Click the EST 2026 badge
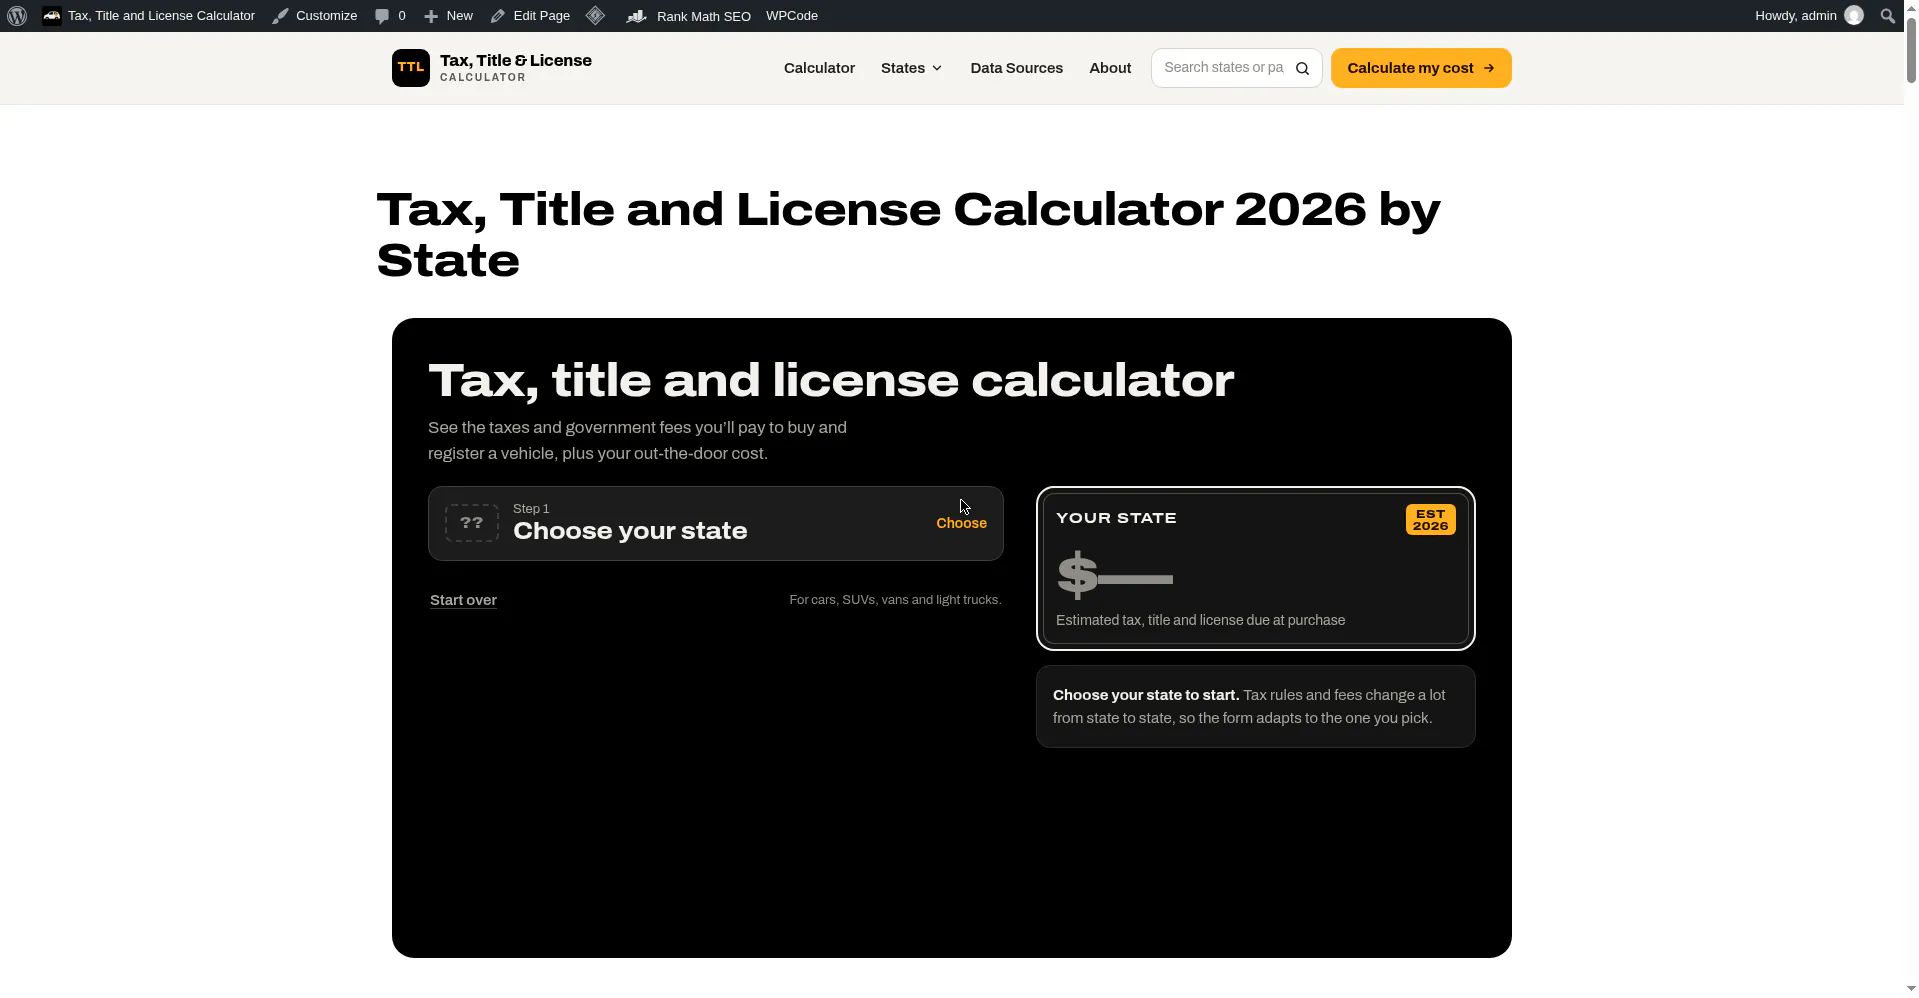 [1430, 520]
